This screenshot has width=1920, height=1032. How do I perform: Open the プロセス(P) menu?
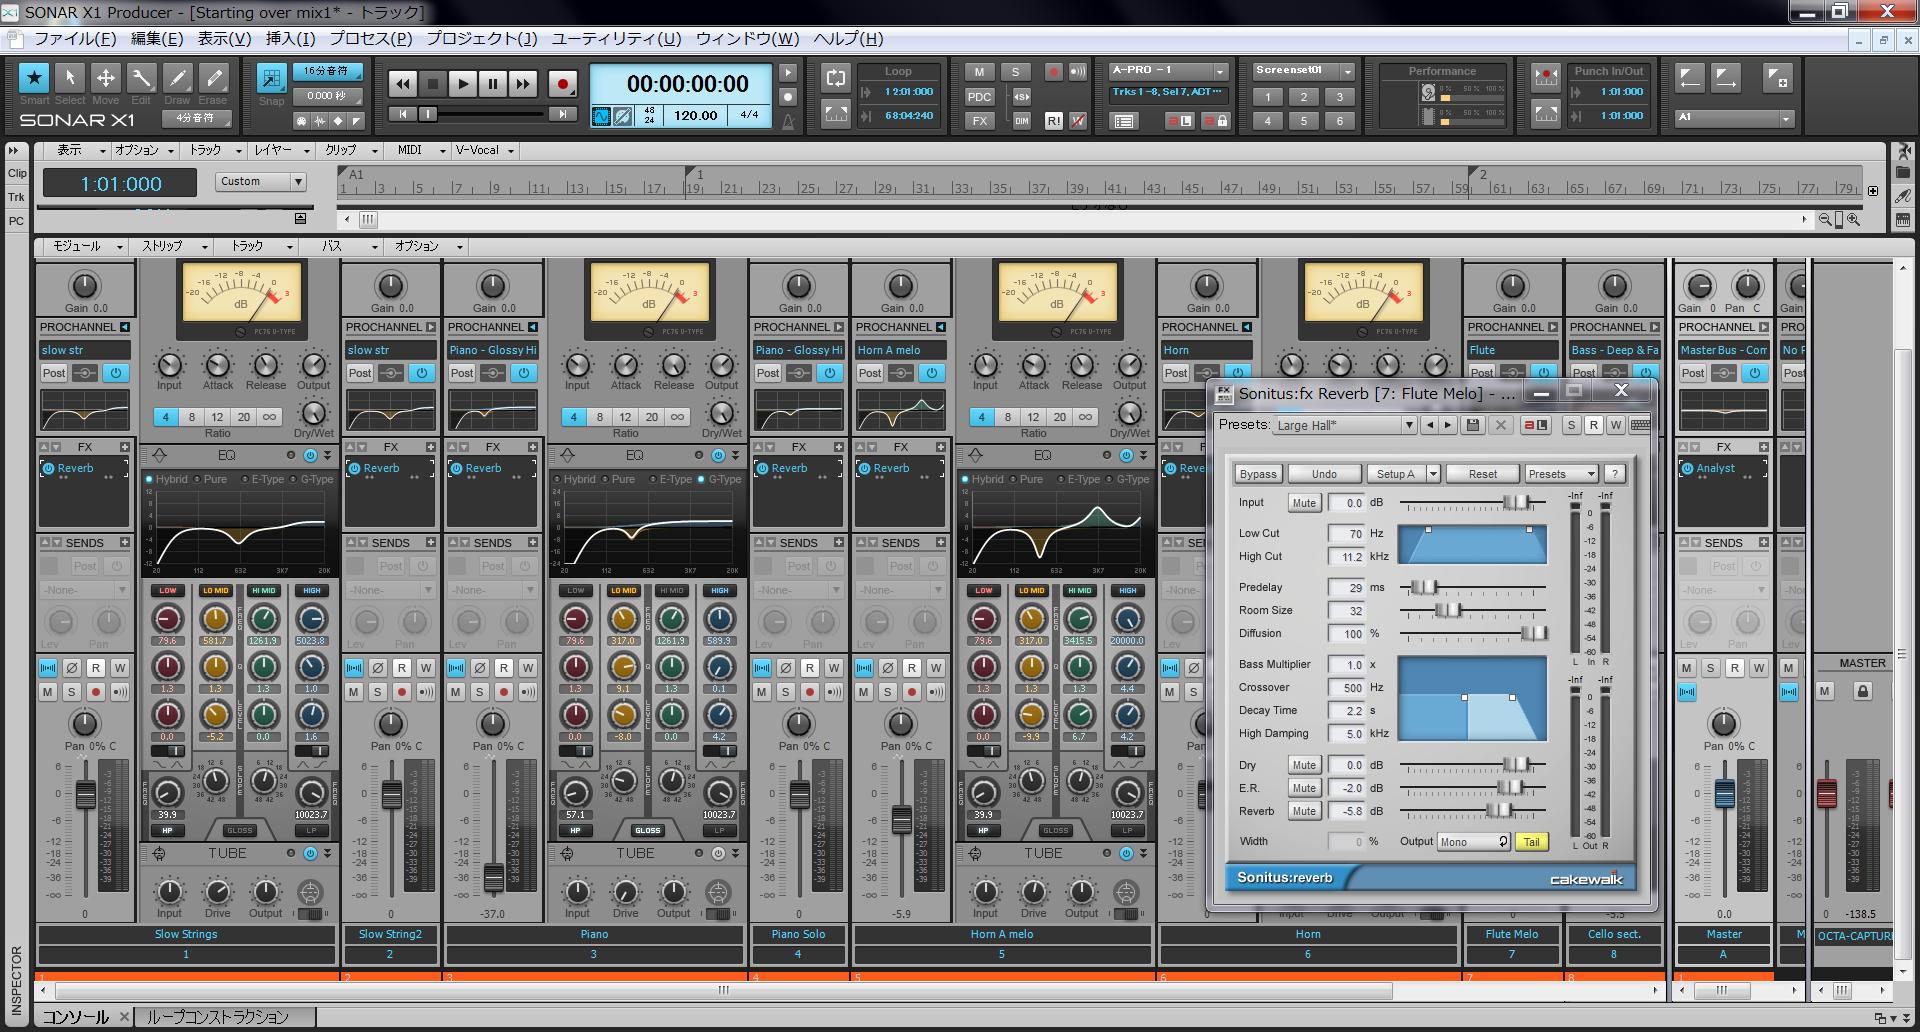pos(371,39)
